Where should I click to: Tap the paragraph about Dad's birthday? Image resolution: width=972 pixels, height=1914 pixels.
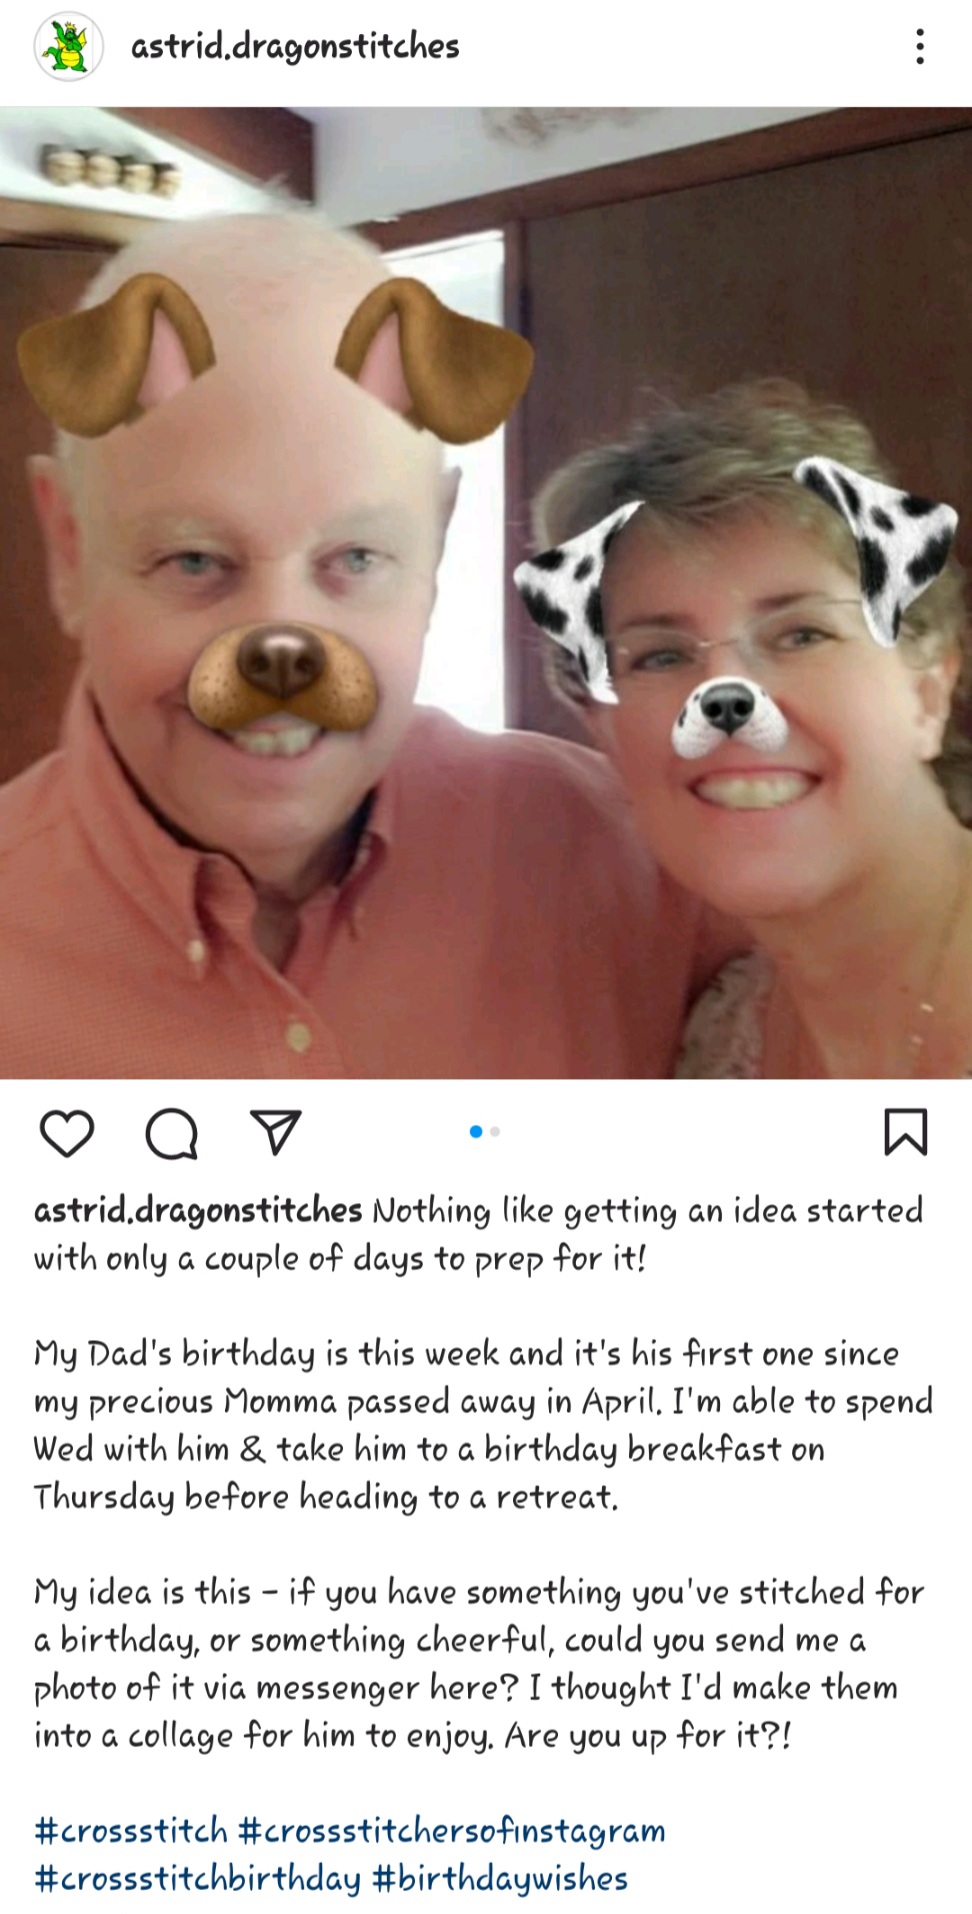(x=483, y=1425)
